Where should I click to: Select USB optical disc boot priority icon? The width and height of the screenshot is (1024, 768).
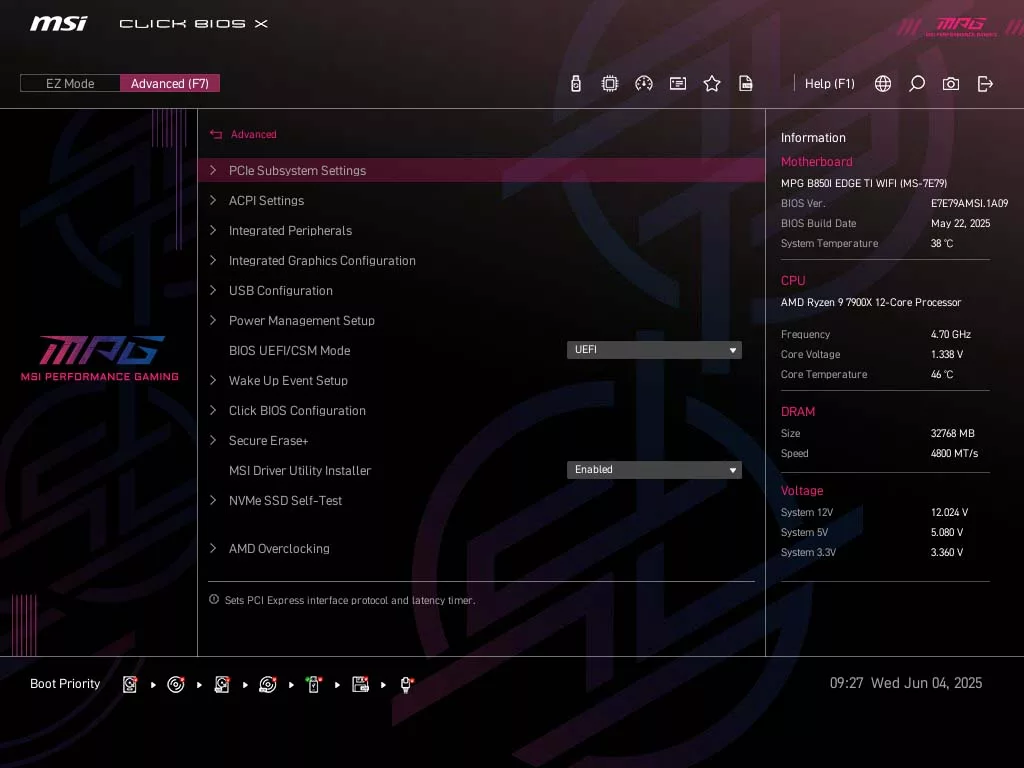click(268, 684)
